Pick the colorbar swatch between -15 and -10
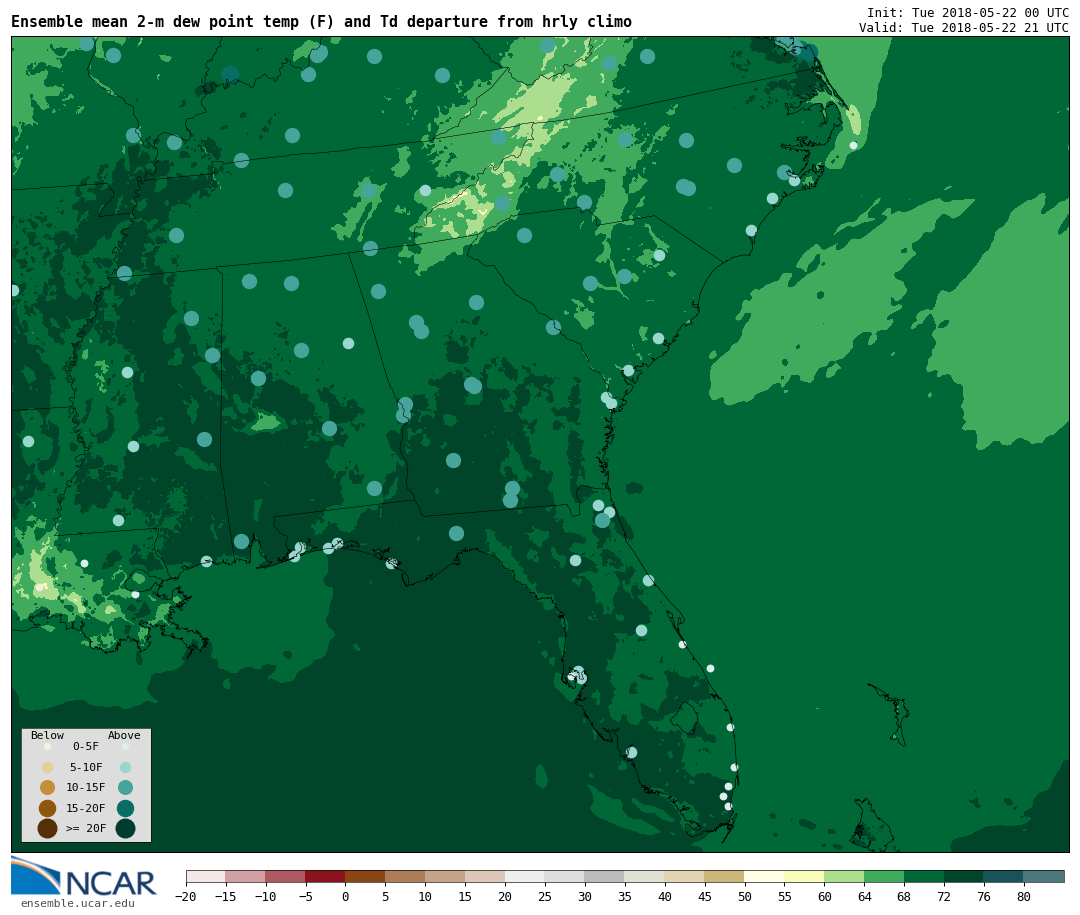This screenshot has height=915, width=1080. pos(246,876)
